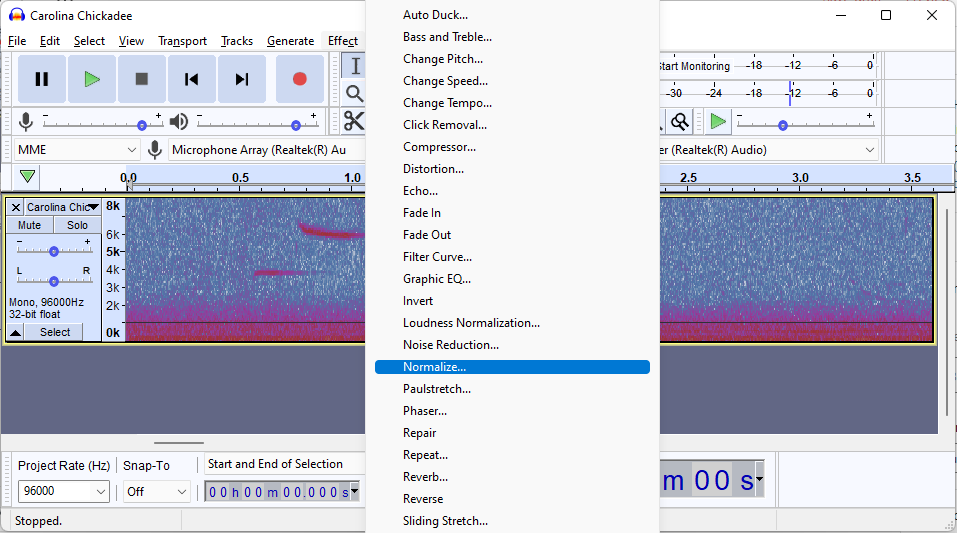Click the microphone recording volume icon

tap(26, 121)
